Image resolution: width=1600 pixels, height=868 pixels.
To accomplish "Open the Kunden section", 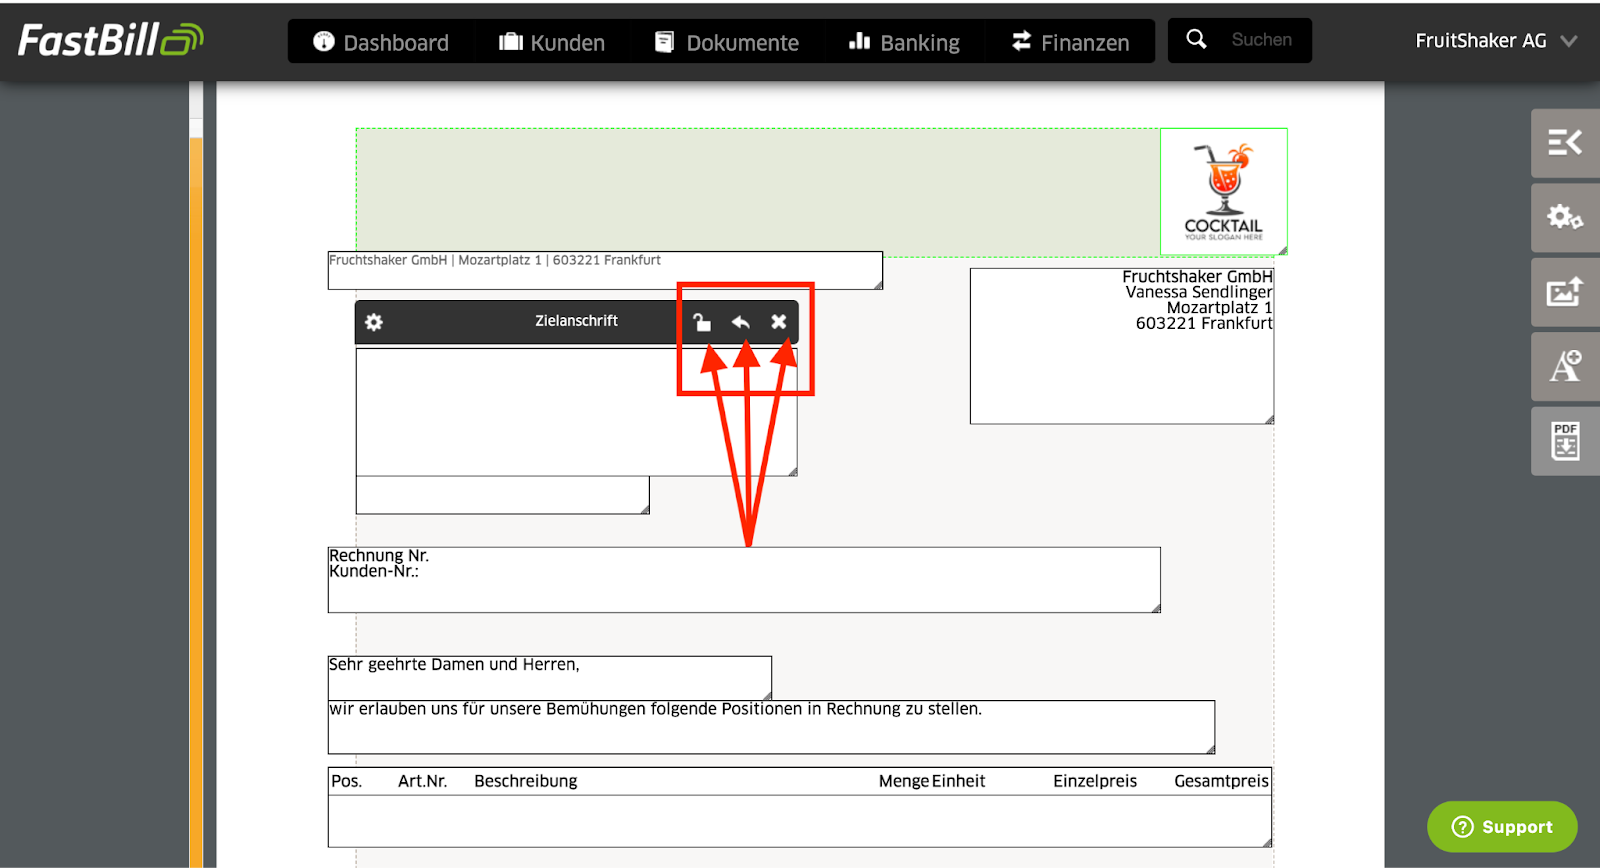I will [552, 42].
